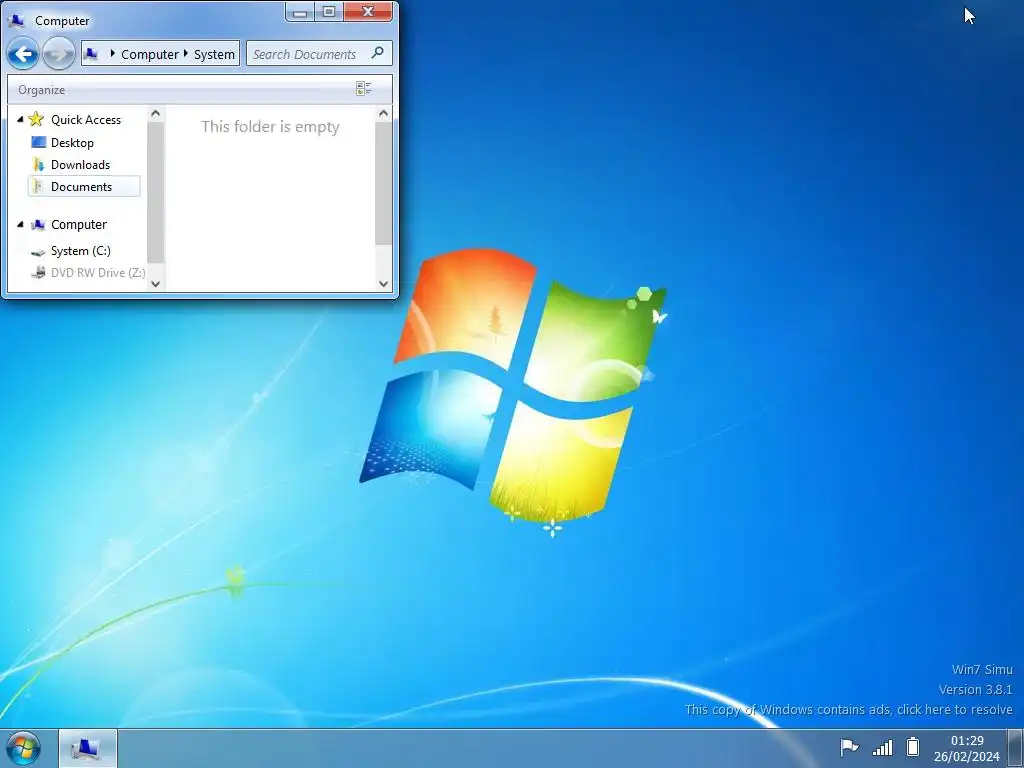Click the title bar Computer icon

click(16, 20)
